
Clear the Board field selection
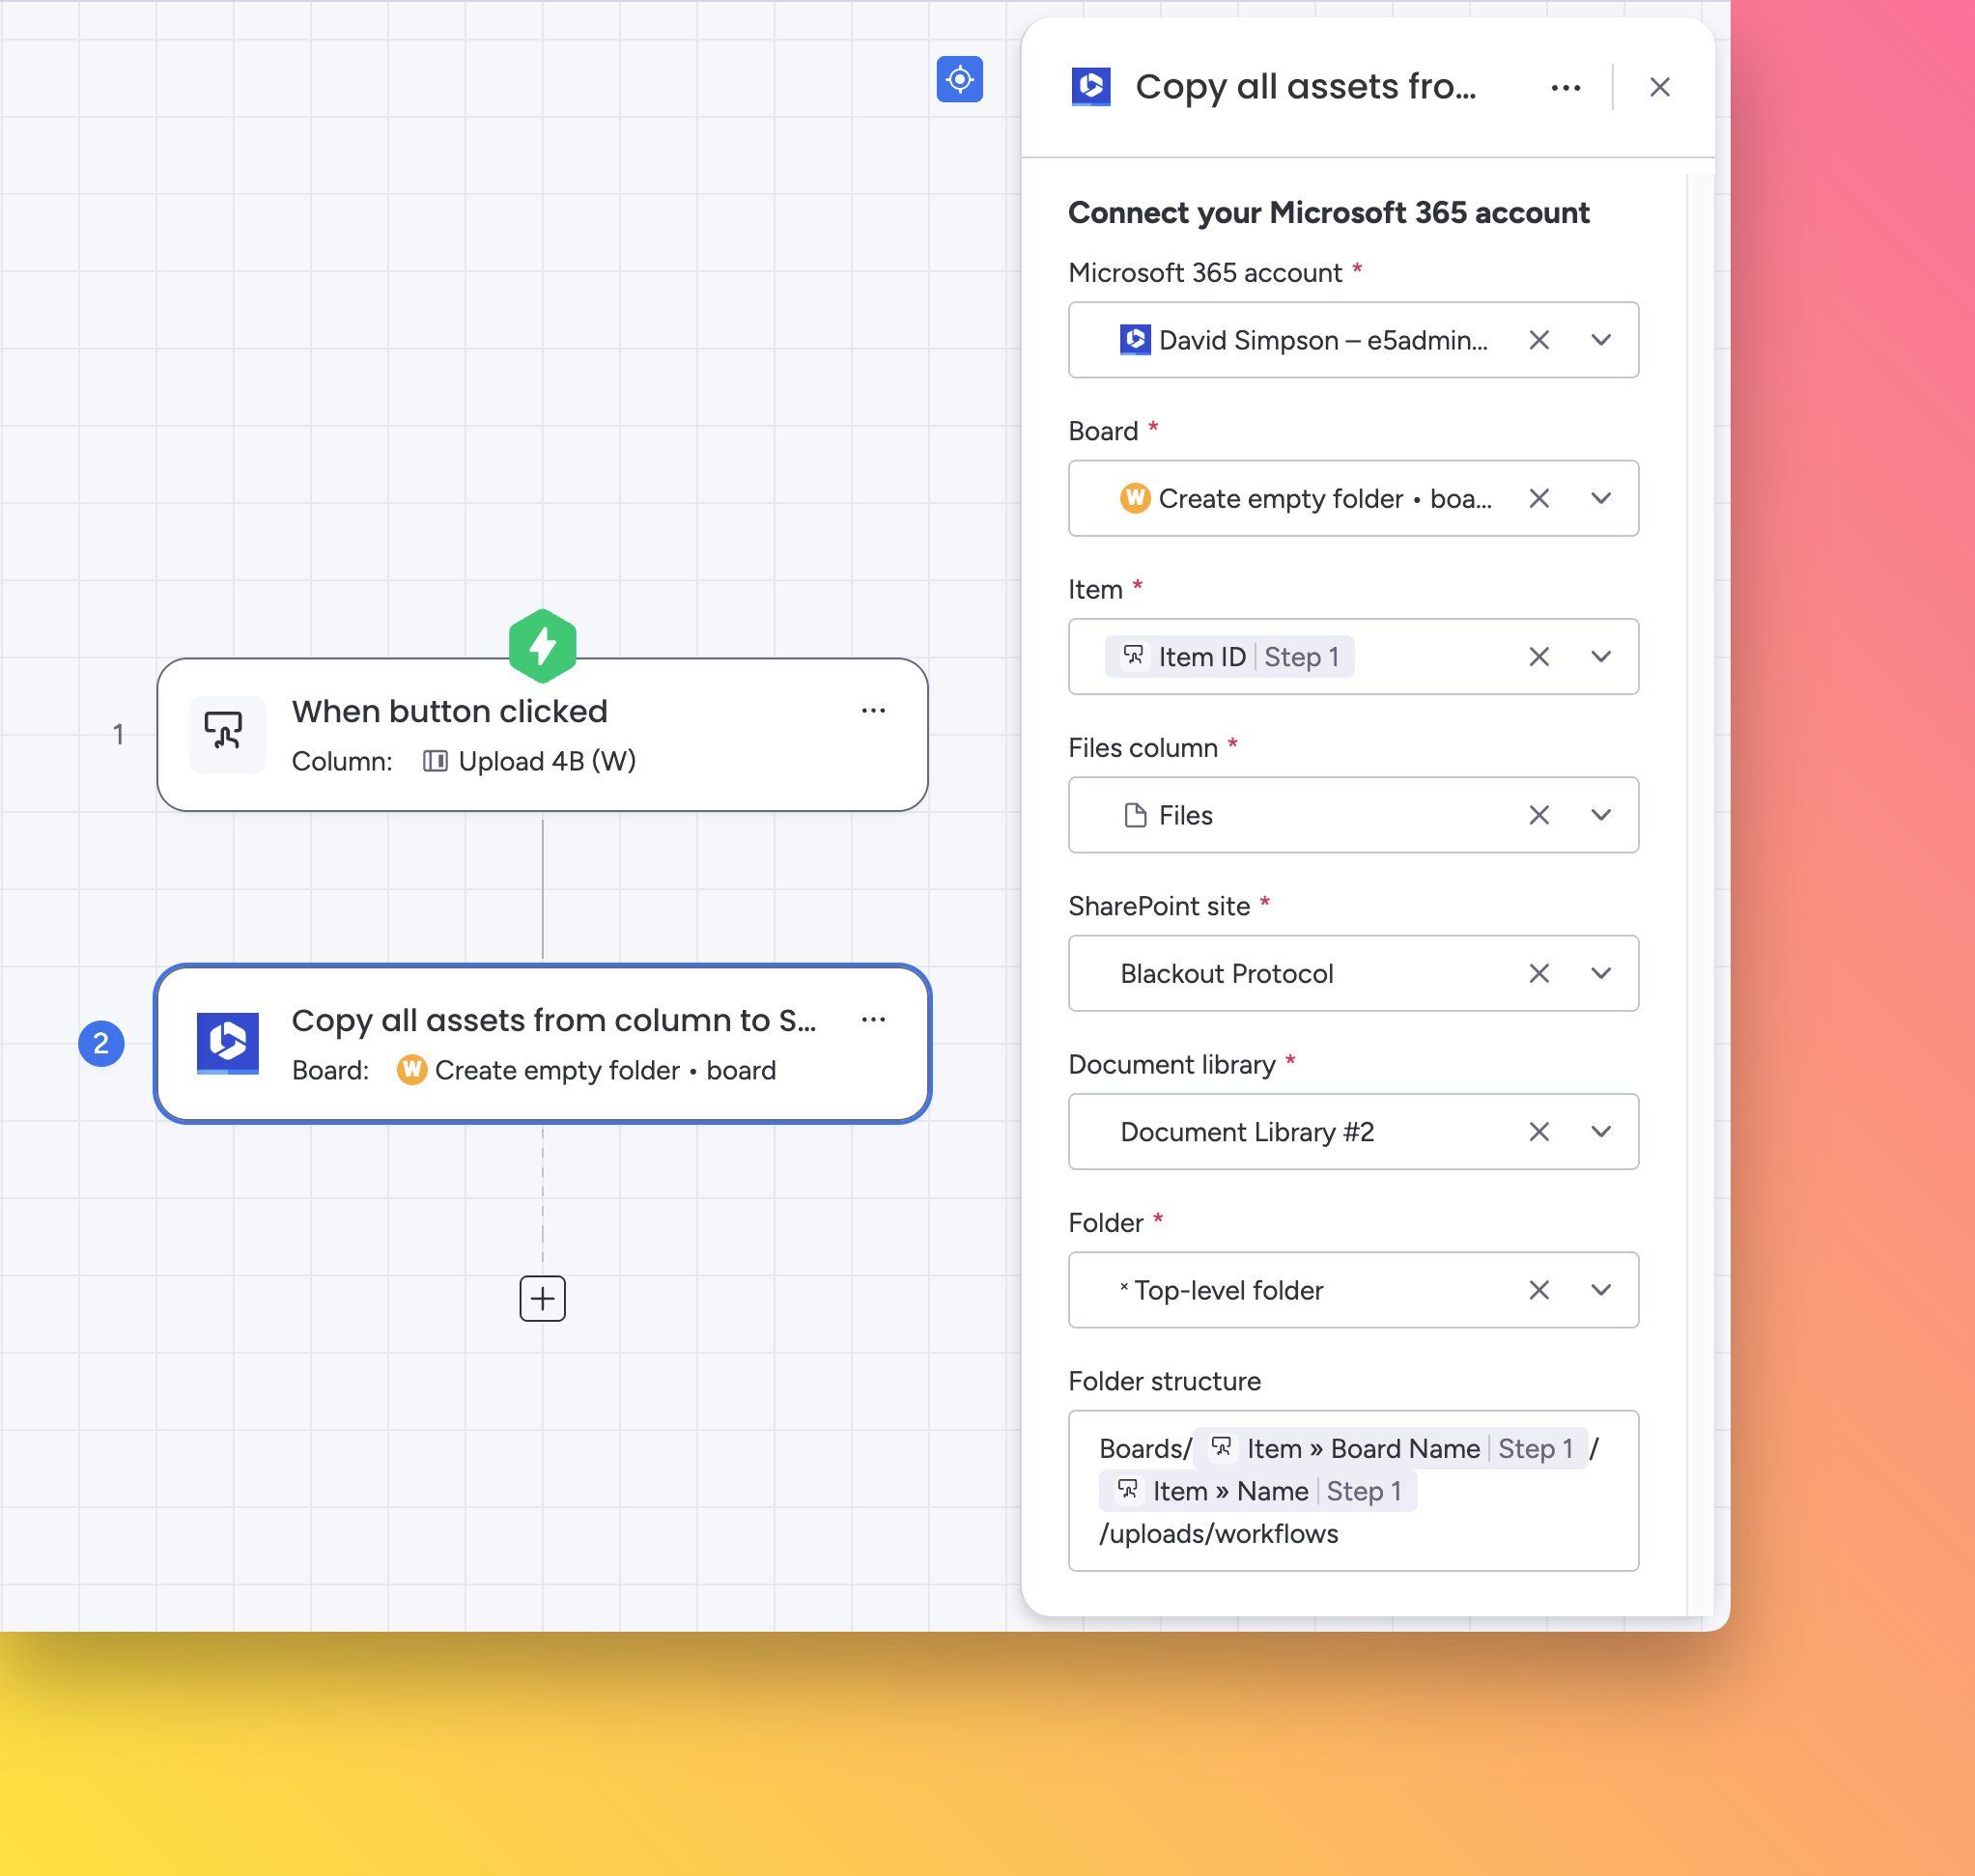click(x=1539, y=498)
